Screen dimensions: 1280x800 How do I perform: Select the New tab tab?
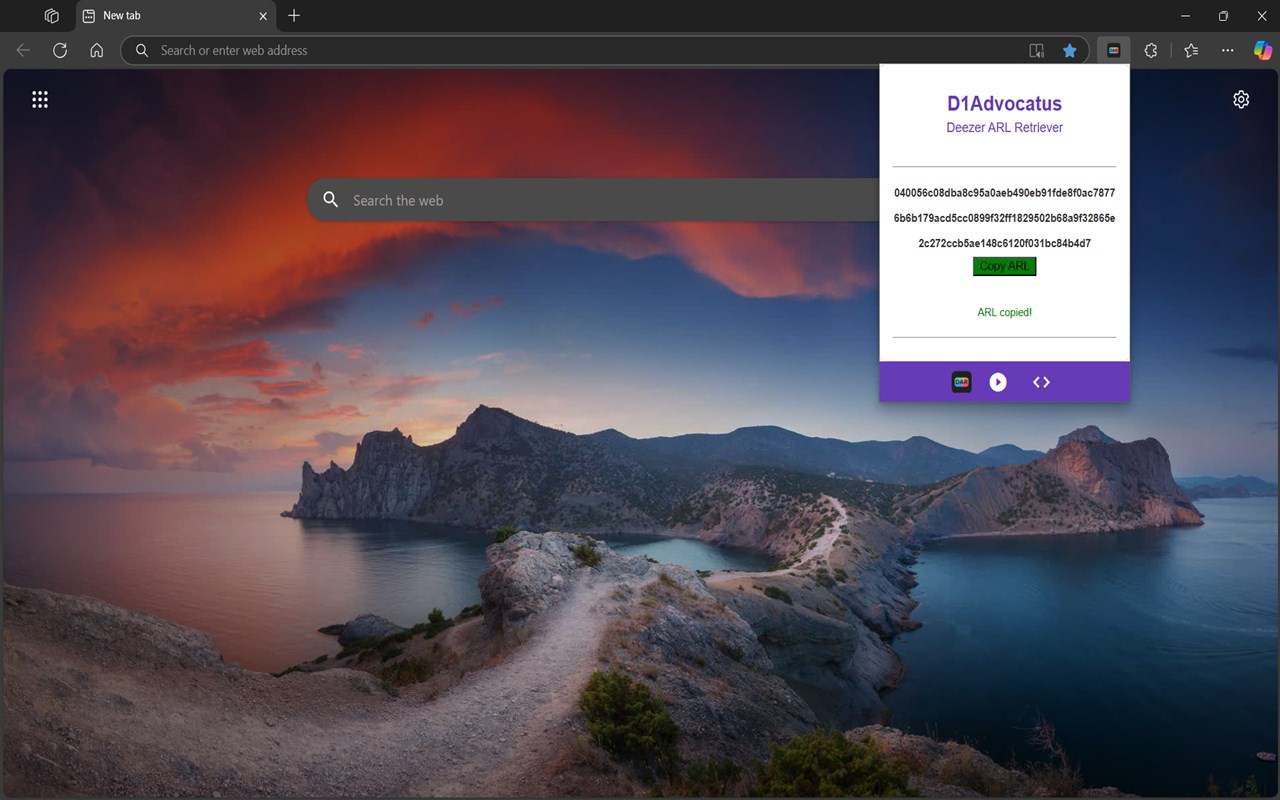[176, 16]
